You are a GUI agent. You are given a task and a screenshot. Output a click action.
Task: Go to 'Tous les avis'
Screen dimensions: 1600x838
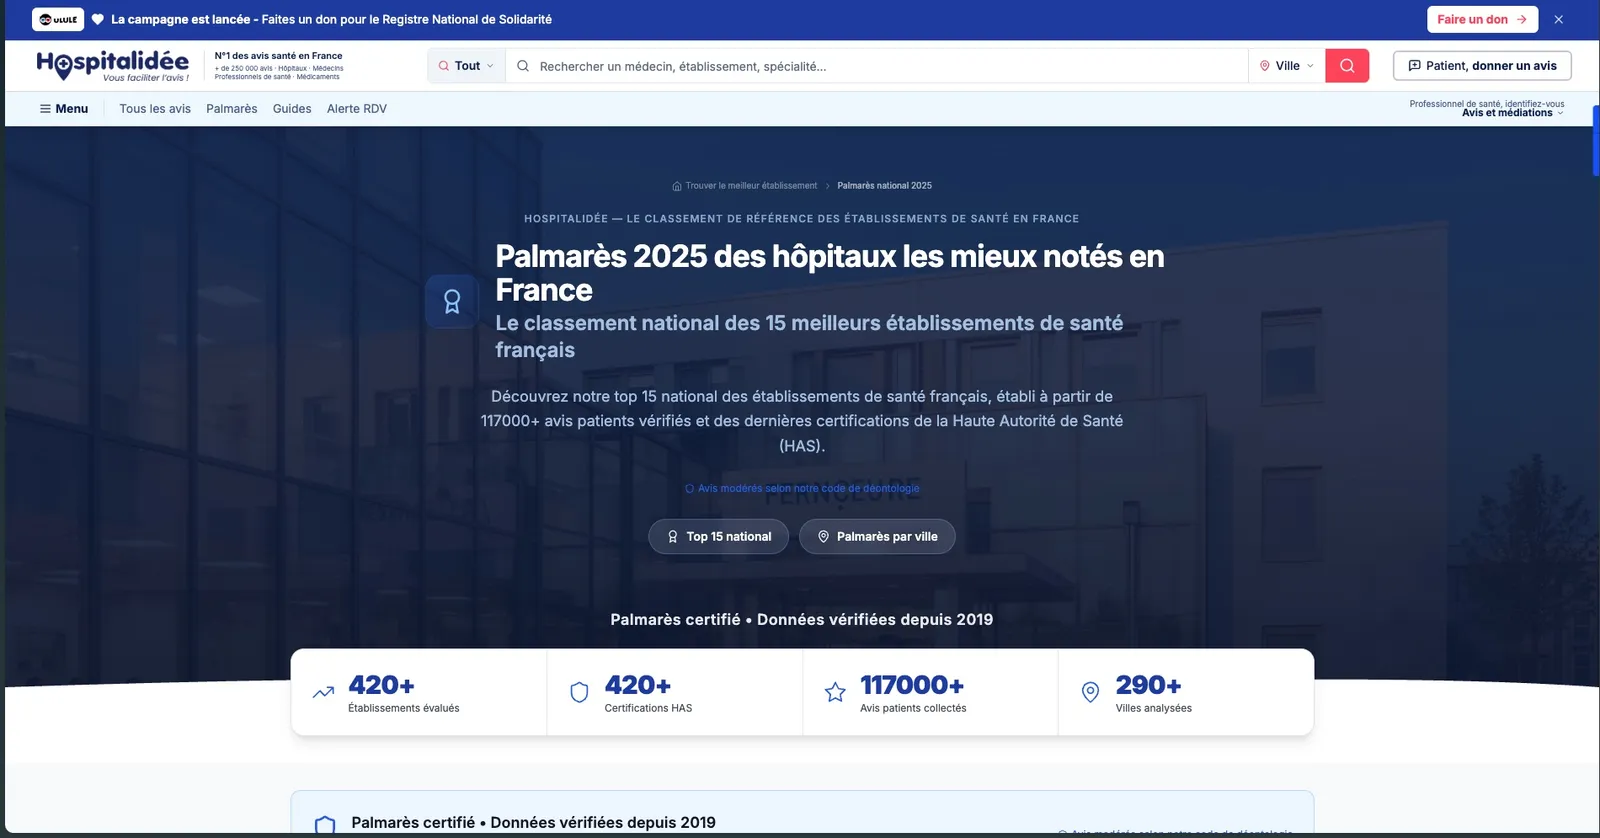(x=155, y=109)
